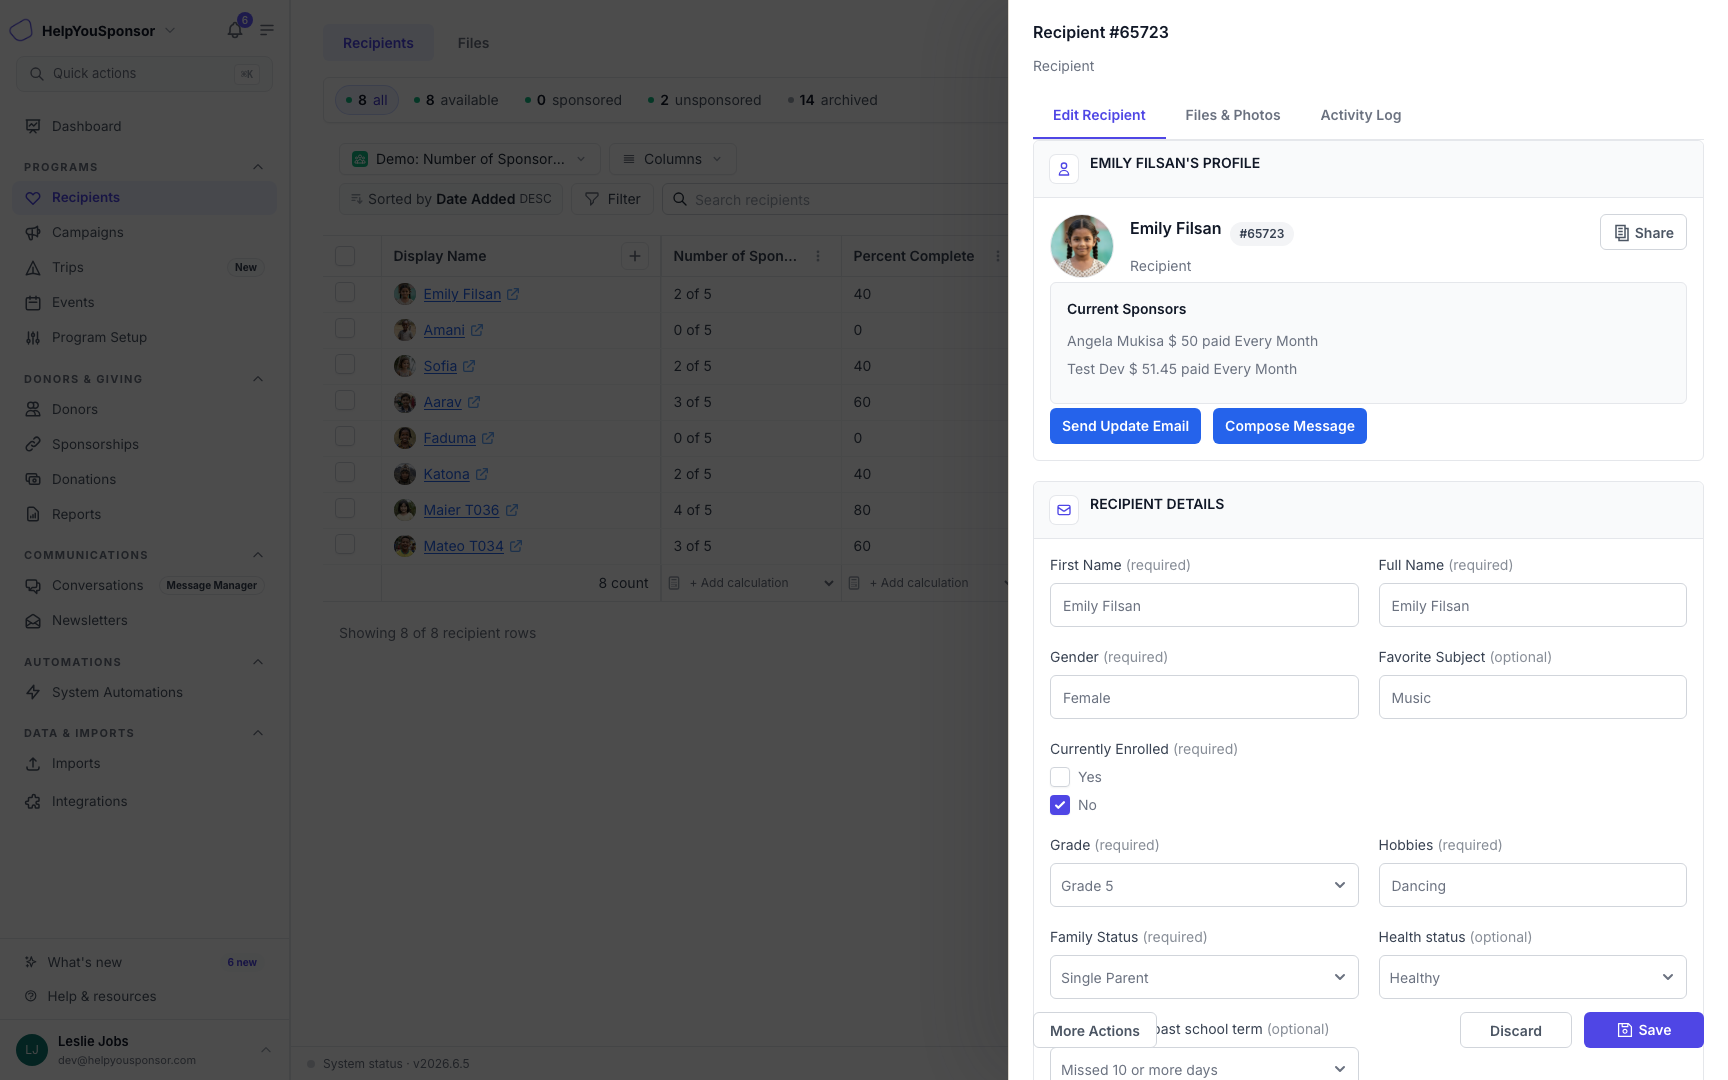The height and width of the screenshot is (1080, 1728).
Task: Click the Save button
Action: click(x=1643, y=1030)
